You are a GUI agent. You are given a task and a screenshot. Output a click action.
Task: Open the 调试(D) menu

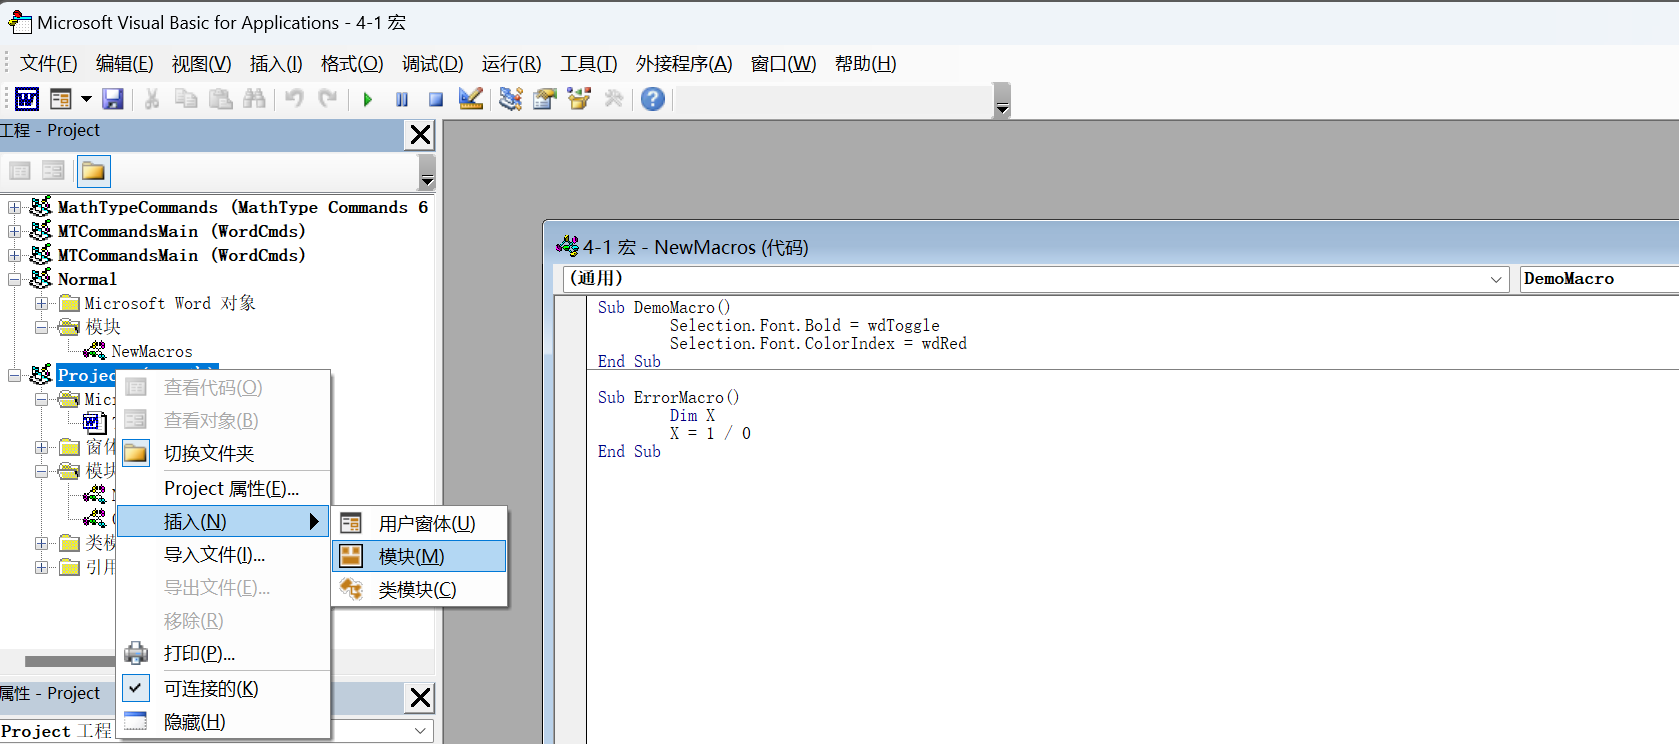tap(433, 64)
